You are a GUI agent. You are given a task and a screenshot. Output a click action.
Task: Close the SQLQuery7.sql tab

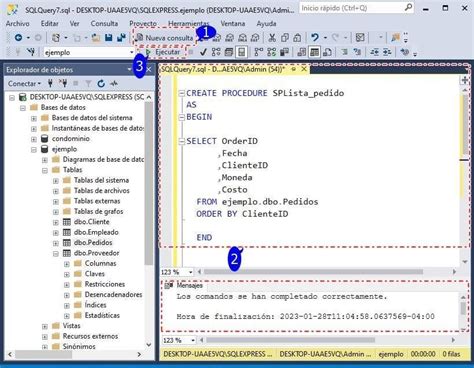[x=304, y=69]
